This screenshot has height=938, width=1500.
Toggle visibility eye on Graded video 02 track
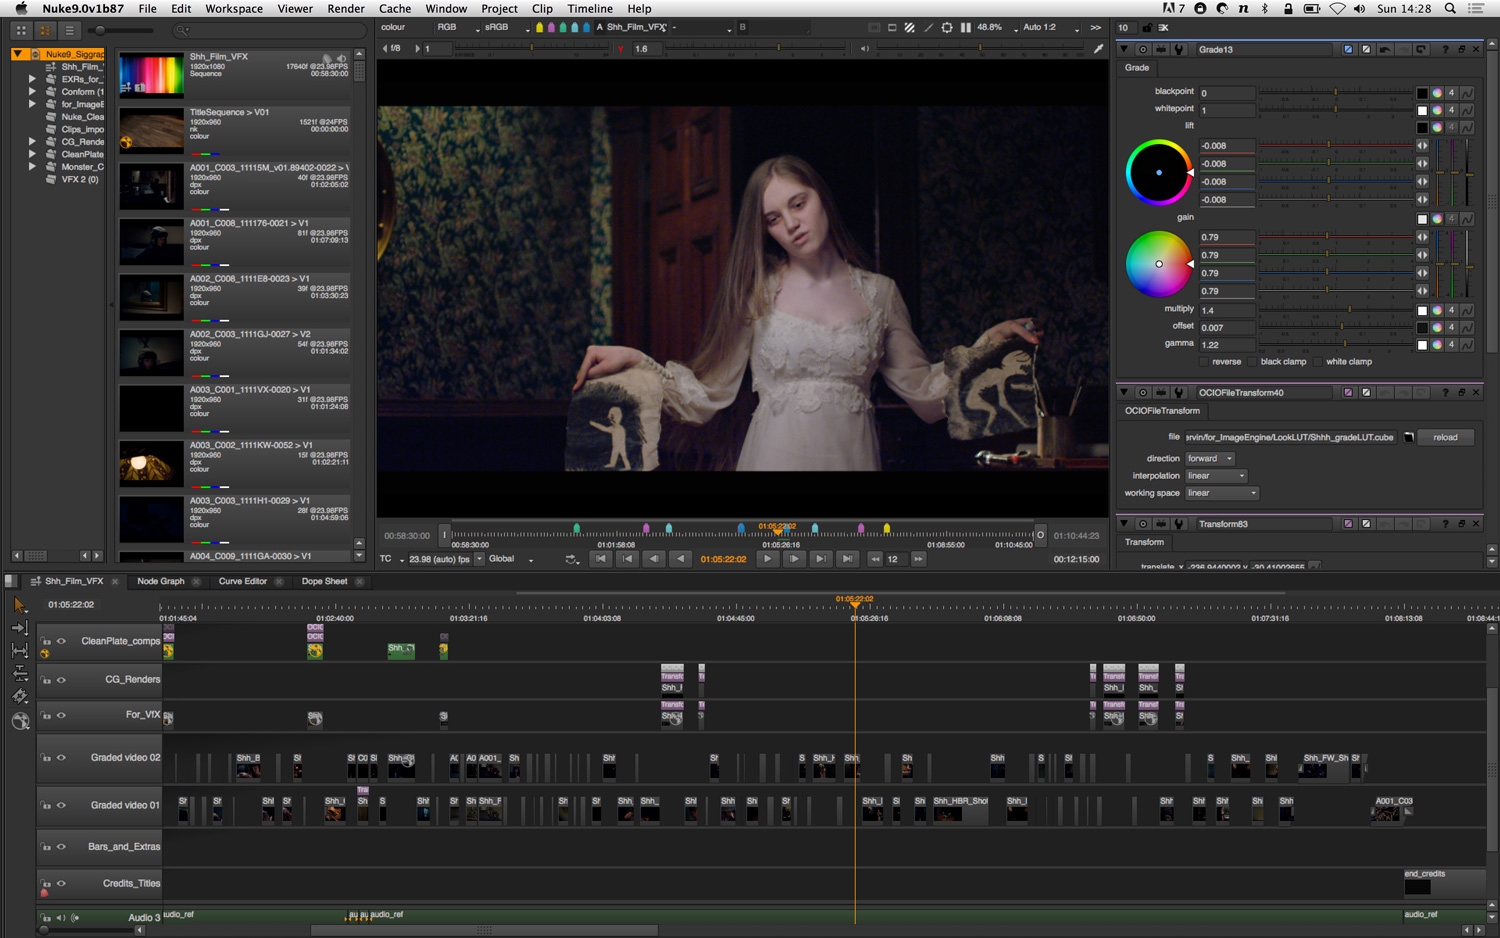click(61, 758)
